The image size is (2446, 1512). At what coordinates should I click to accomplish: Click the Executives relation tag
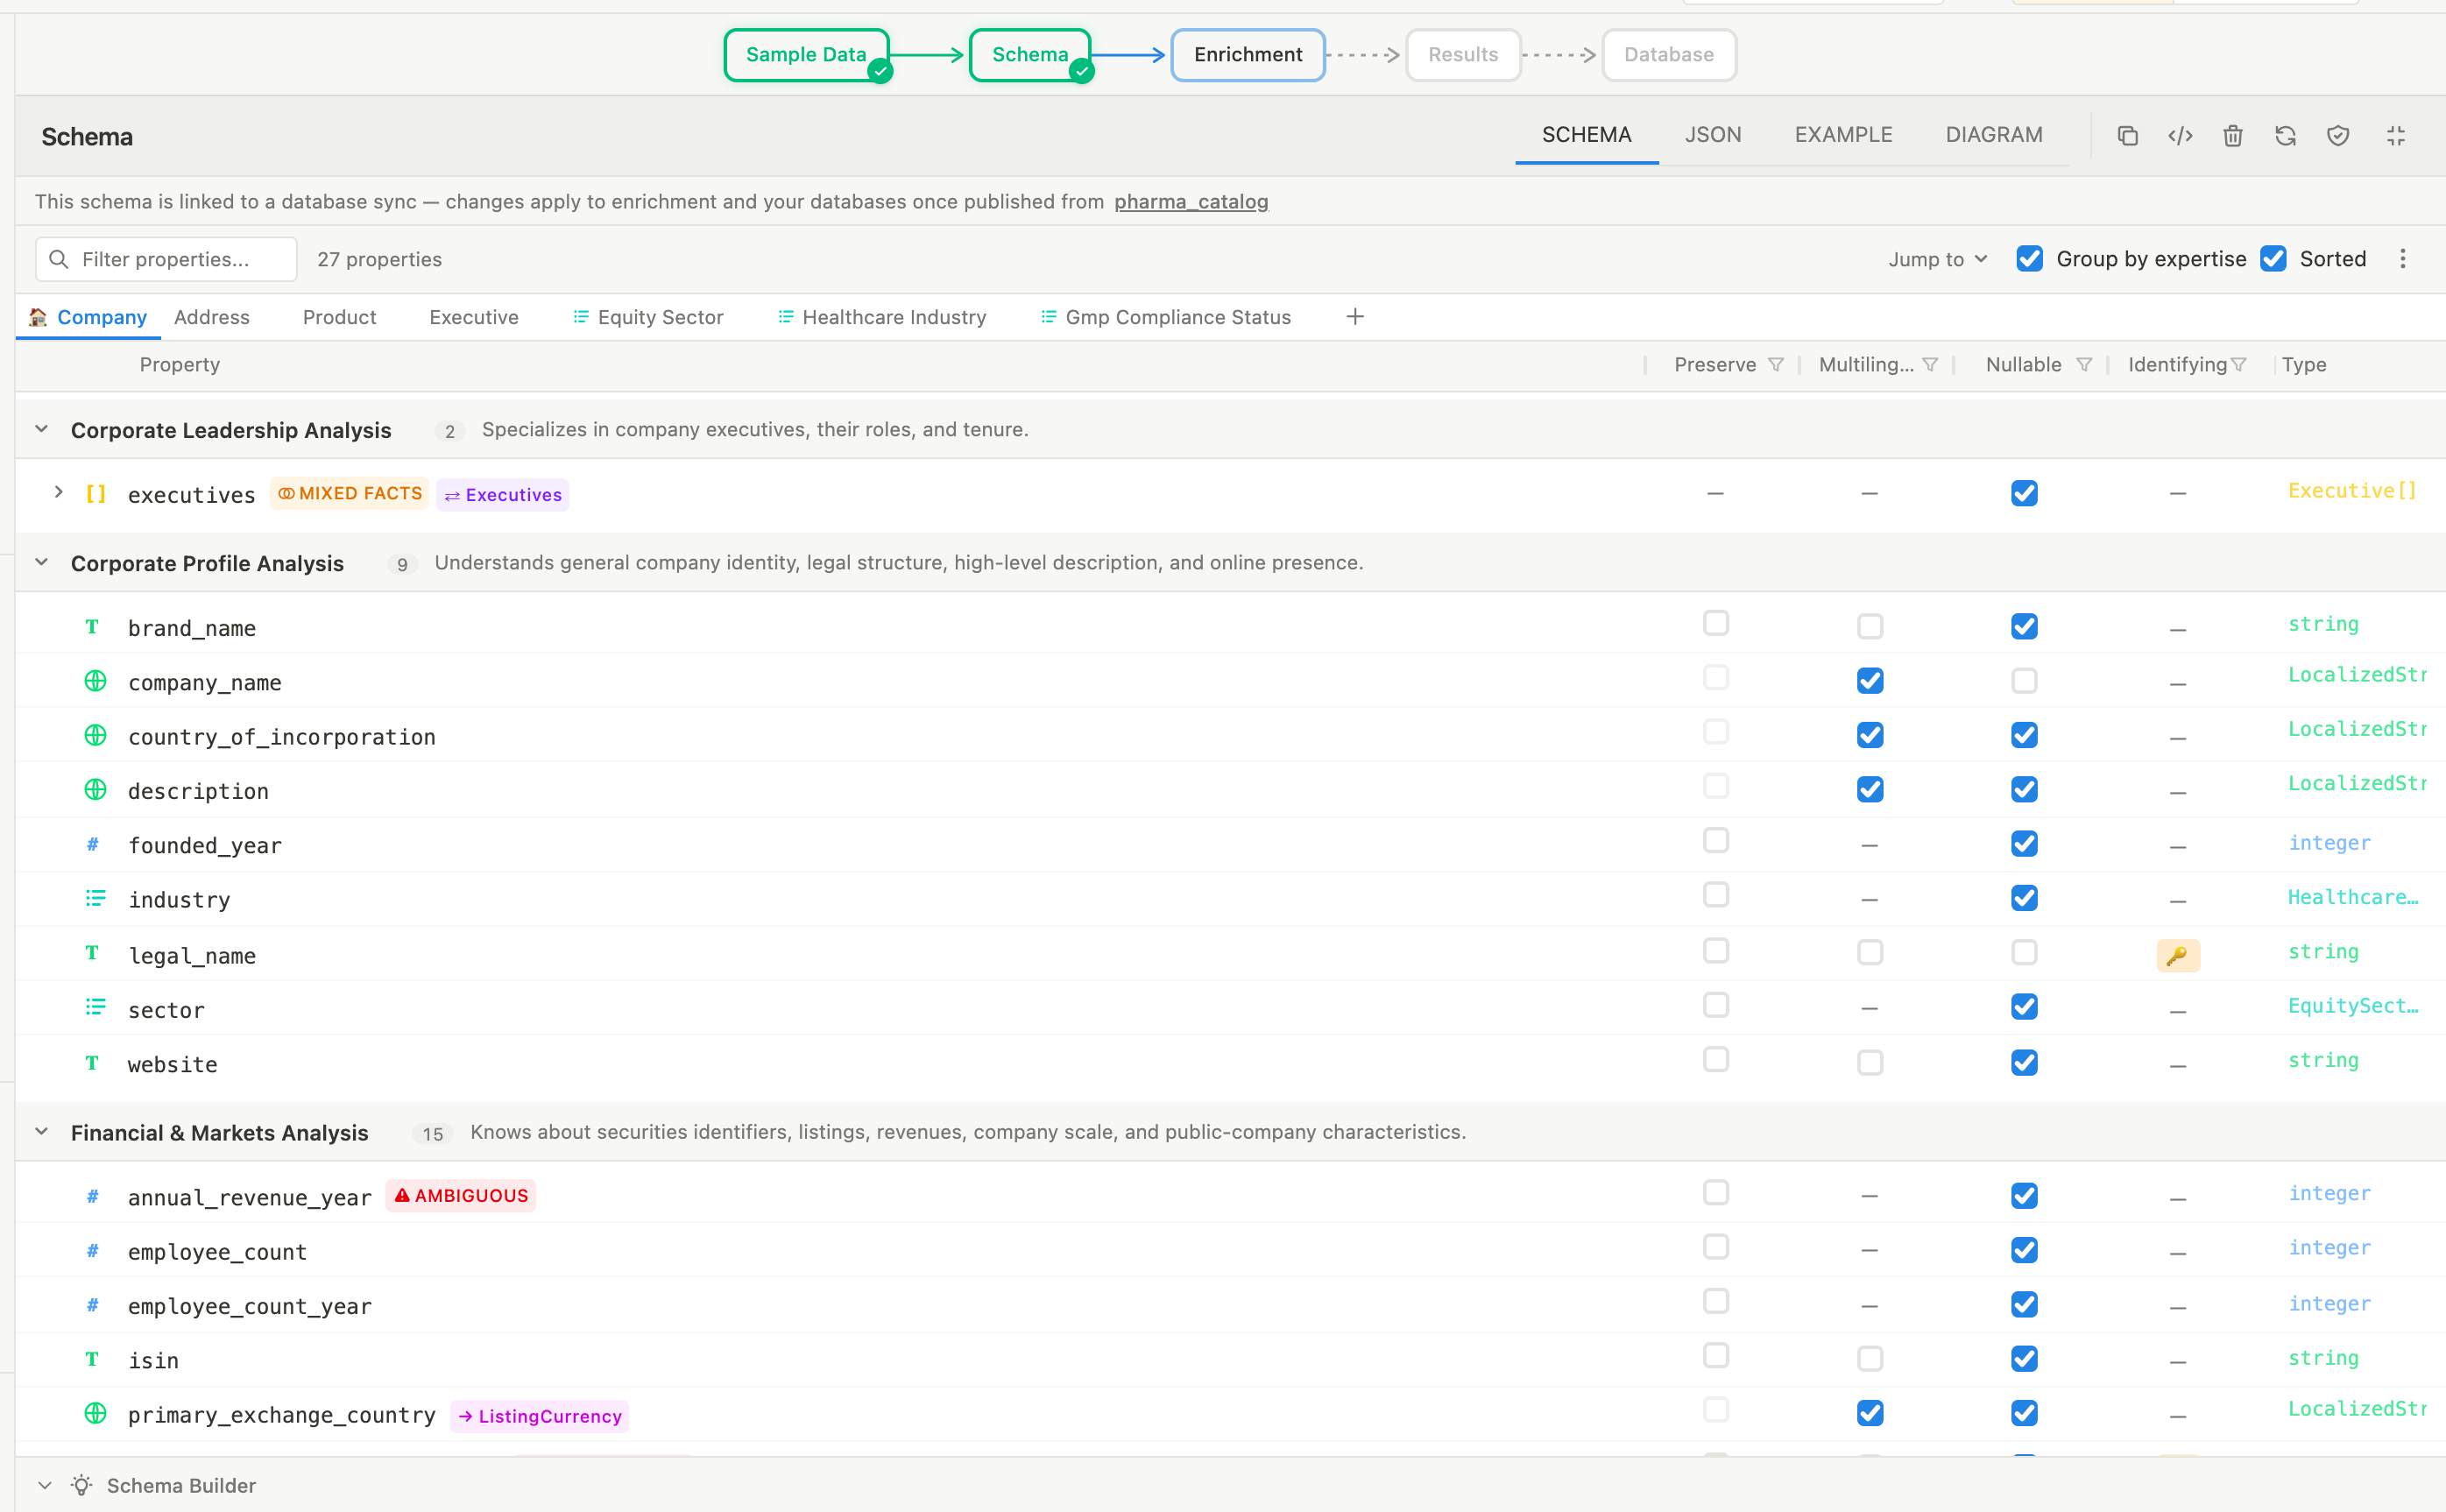[503, 494]
